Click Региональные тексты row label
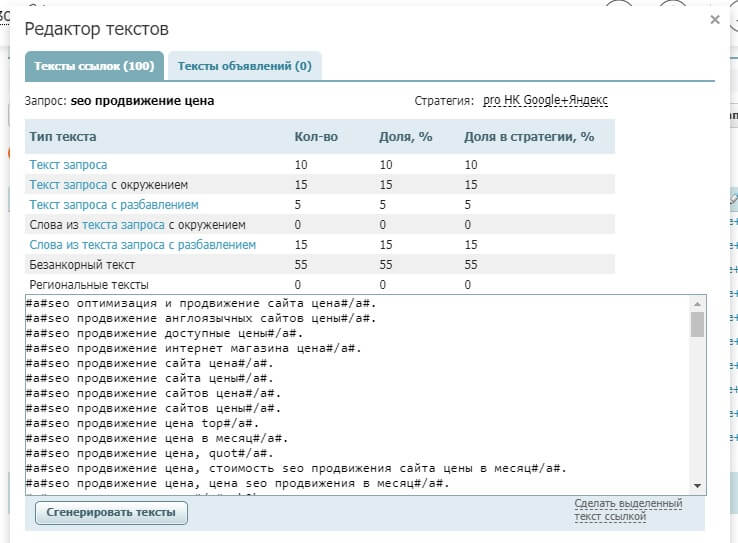This screenshot has width=738, height=543. click(x=89, y=285)
